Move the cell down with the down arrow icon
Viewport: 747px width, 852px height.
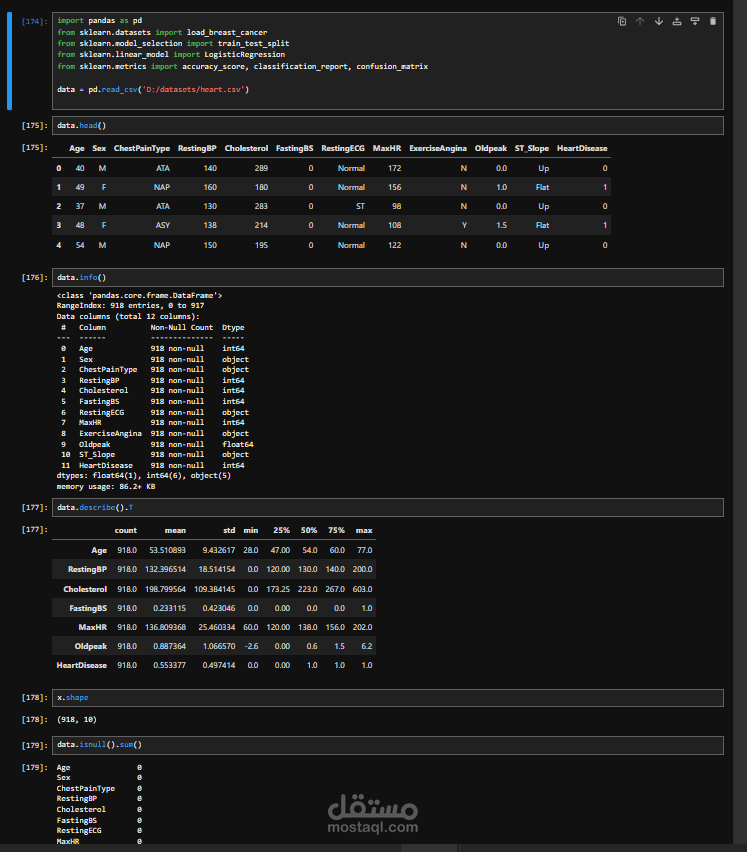(x=658, y=21)
